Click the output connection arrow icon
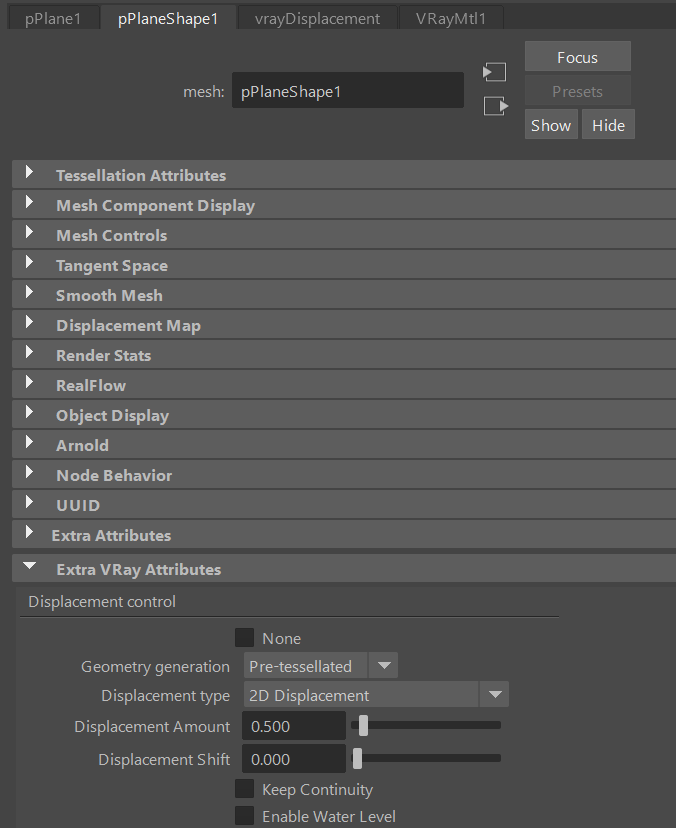The width and height of the screenshot is (676, 828). [494, 106]
